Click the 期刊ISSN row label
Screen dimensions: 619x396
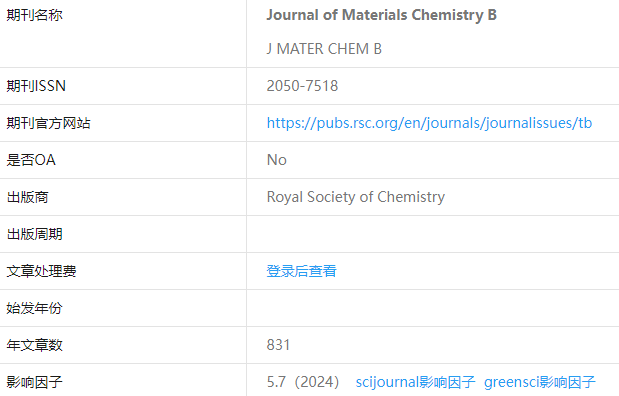(x=36, y=86)
